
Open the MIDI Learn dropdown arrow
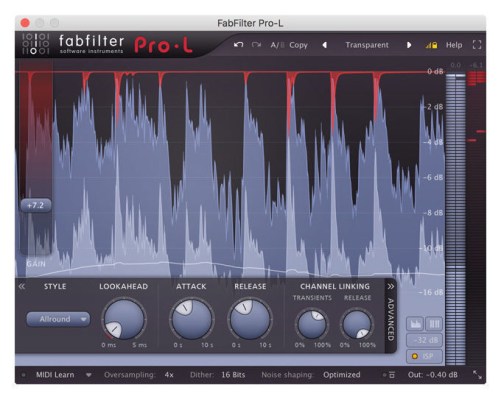89,375
